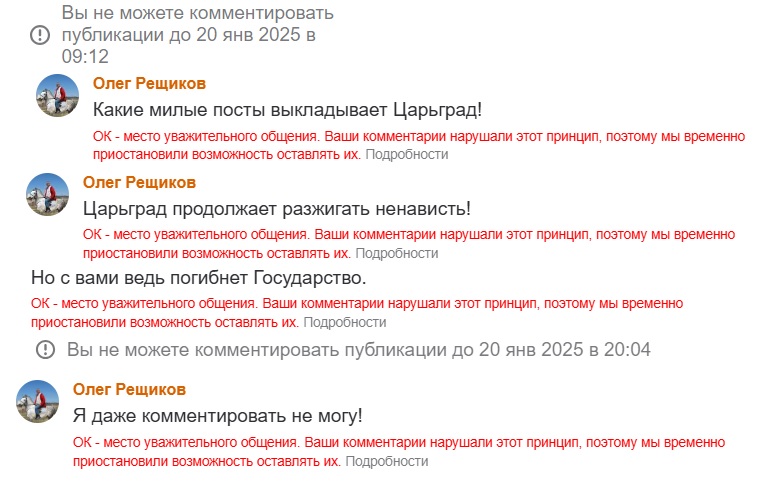The height and width of the screenshot is (481, 773).
Task: Click the exclamation icon beside the 09:12 notice
Action: tap(40, 35)
